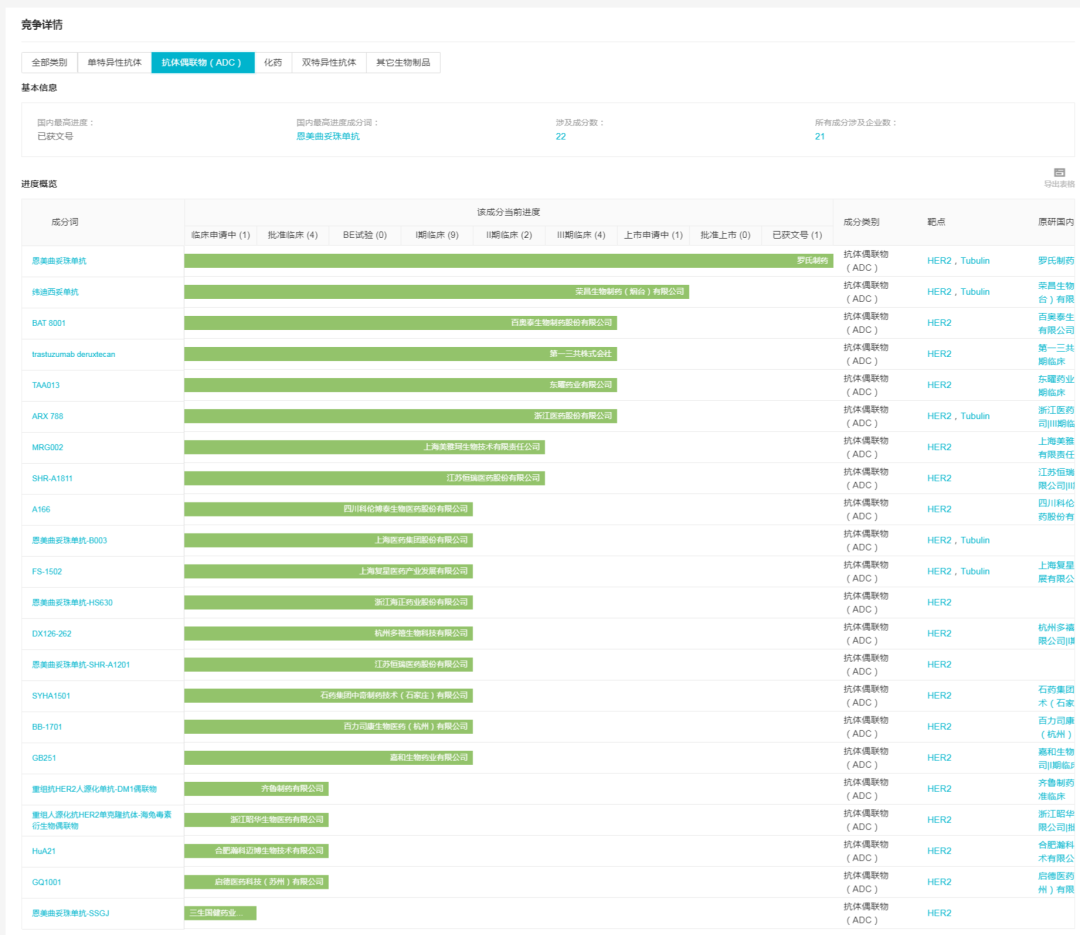The width and height of the screenshot is (1080, 935).
Task: Click the 罗氏制药 progress bar
Action: point(508,260)
